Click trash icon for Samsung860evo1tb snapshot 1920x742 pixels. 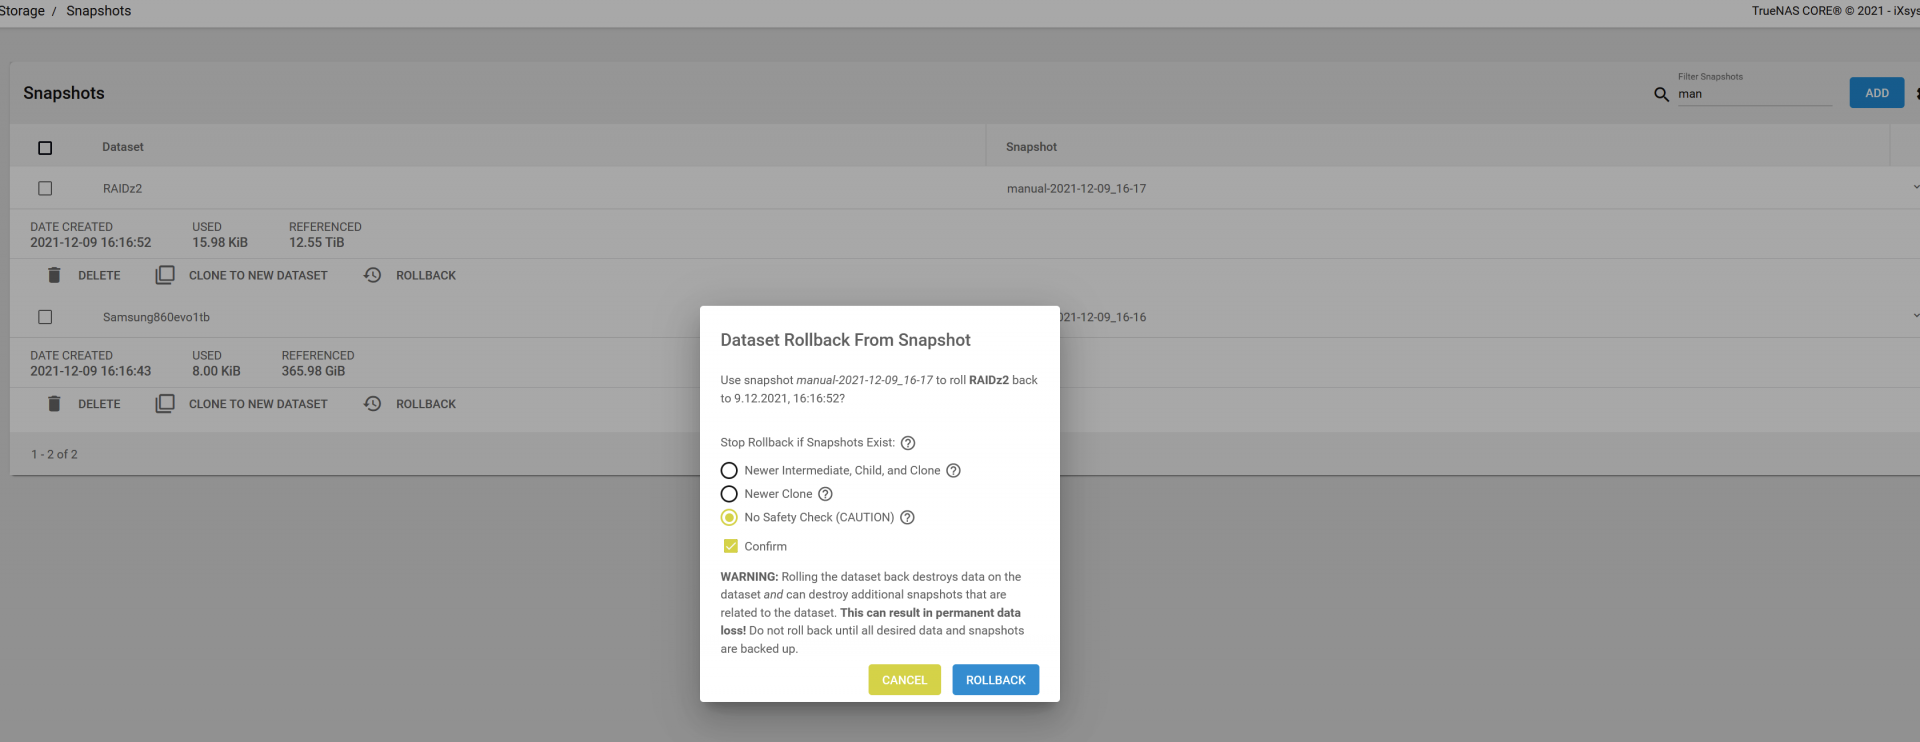[x=54, y=404]
